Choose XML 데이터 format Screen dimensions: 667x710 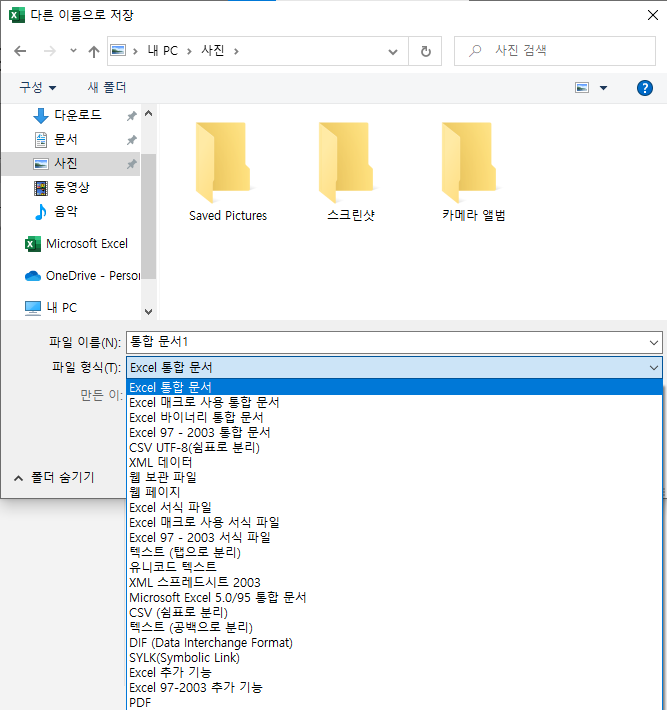click(394, 462)
